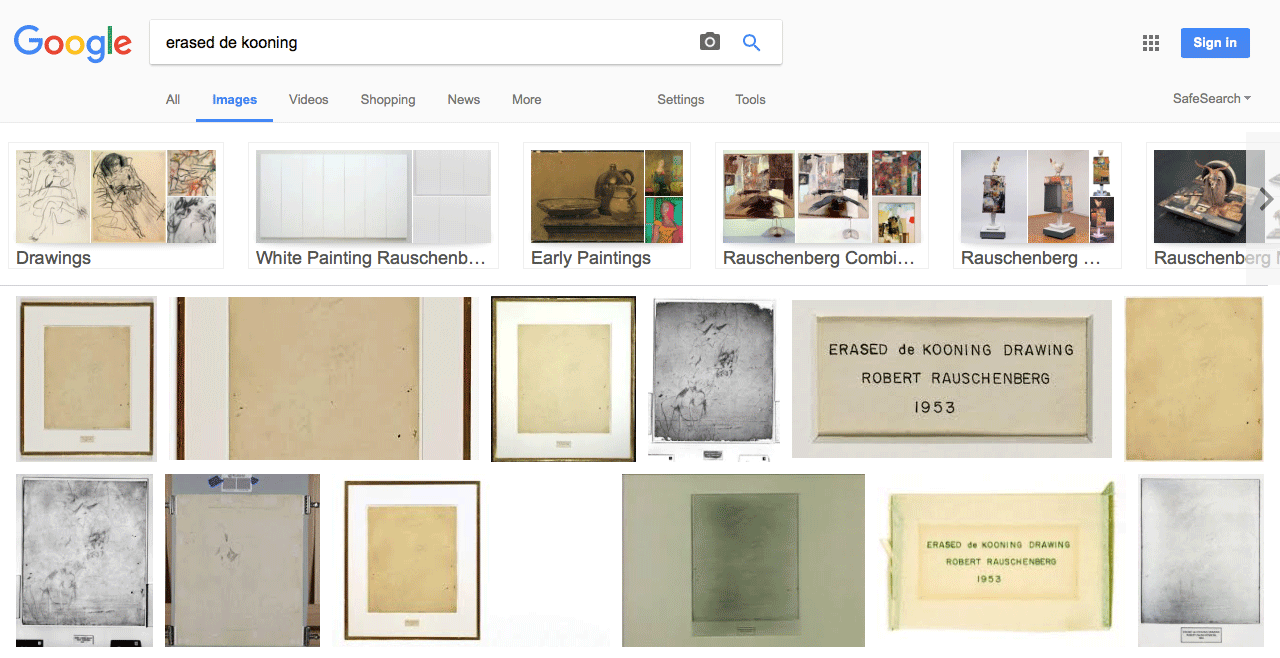Click the blue magnifier search icon
Image resolution: width=1280 pixels, height=658 pixels.
coord(751,42)
